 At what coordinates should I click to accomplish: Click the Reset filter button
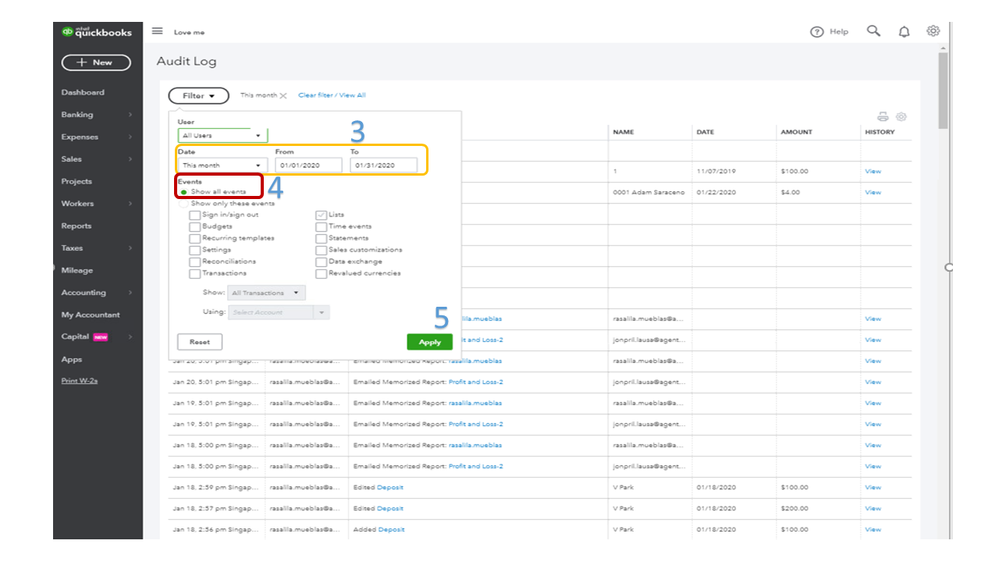pos(199,342)
